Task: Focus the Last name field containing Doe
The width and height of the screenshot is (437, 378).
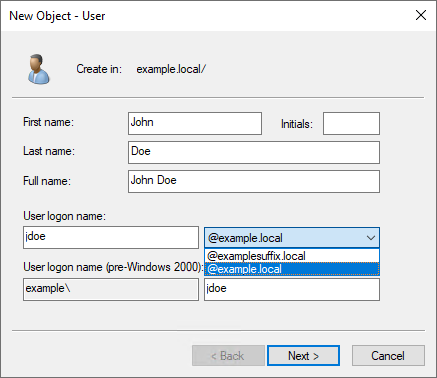Action: click(x=254, y=152)
